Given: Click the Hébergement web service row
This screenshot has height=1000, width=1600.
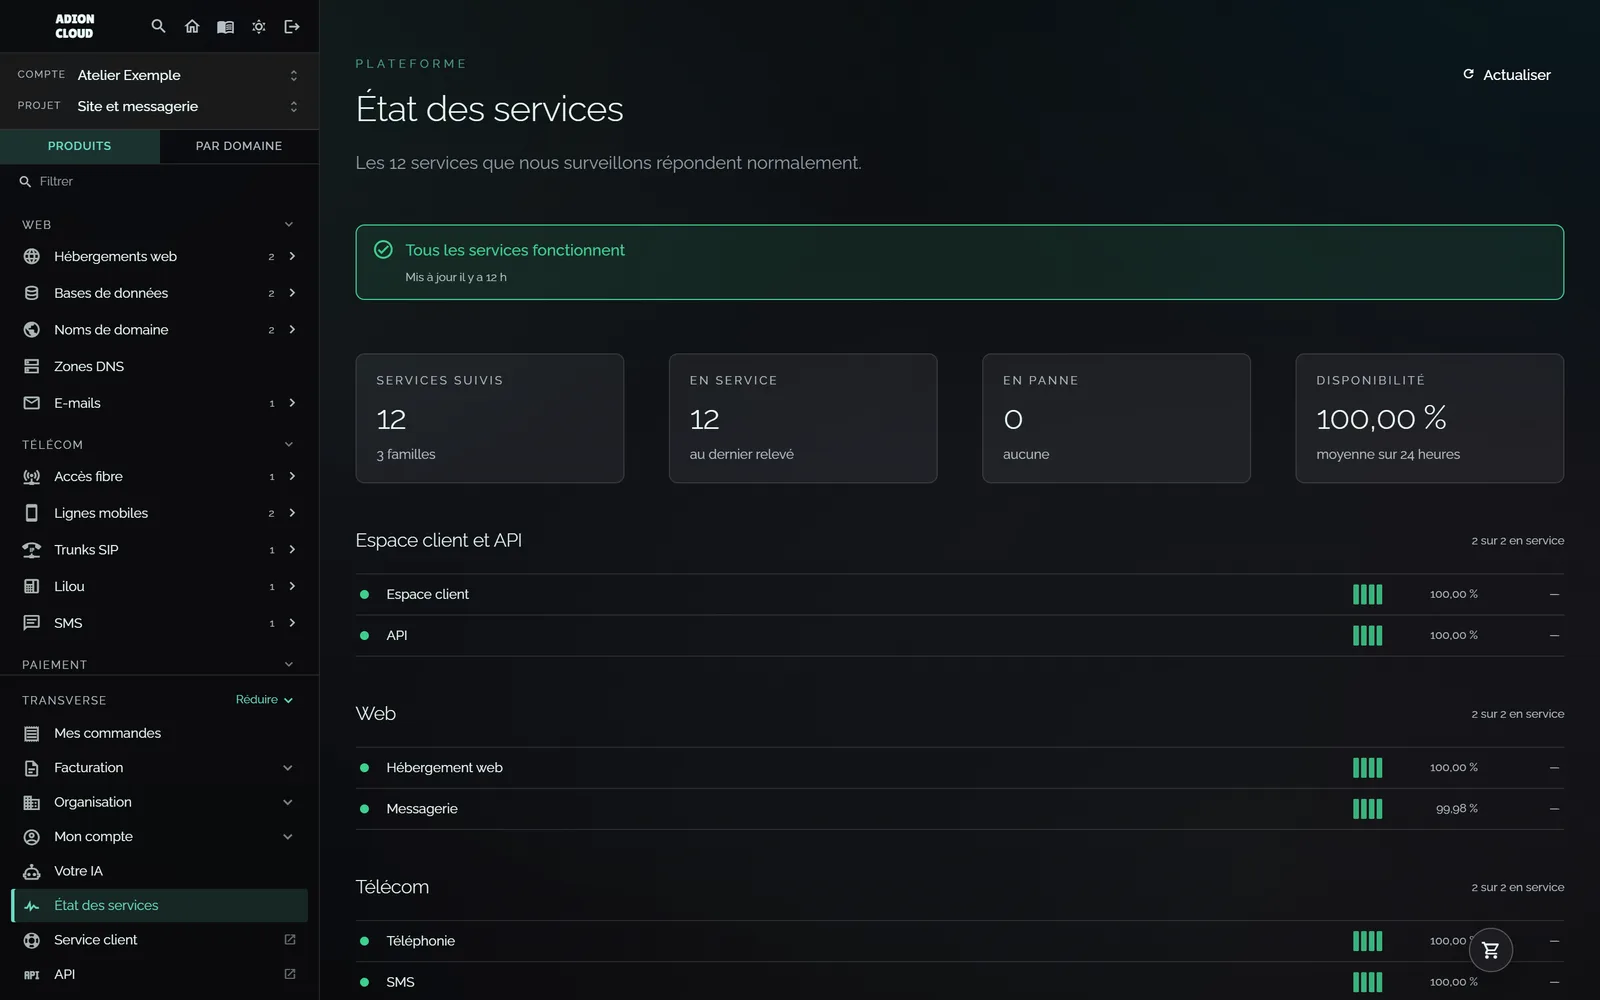Looking at the screenshot, I should (959, 768).
